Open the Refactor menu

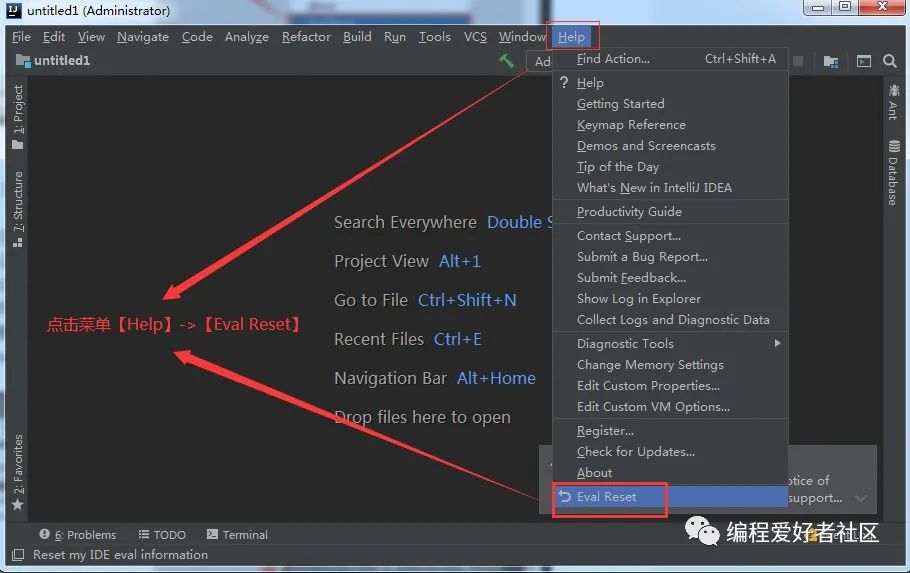pos(306,37)
